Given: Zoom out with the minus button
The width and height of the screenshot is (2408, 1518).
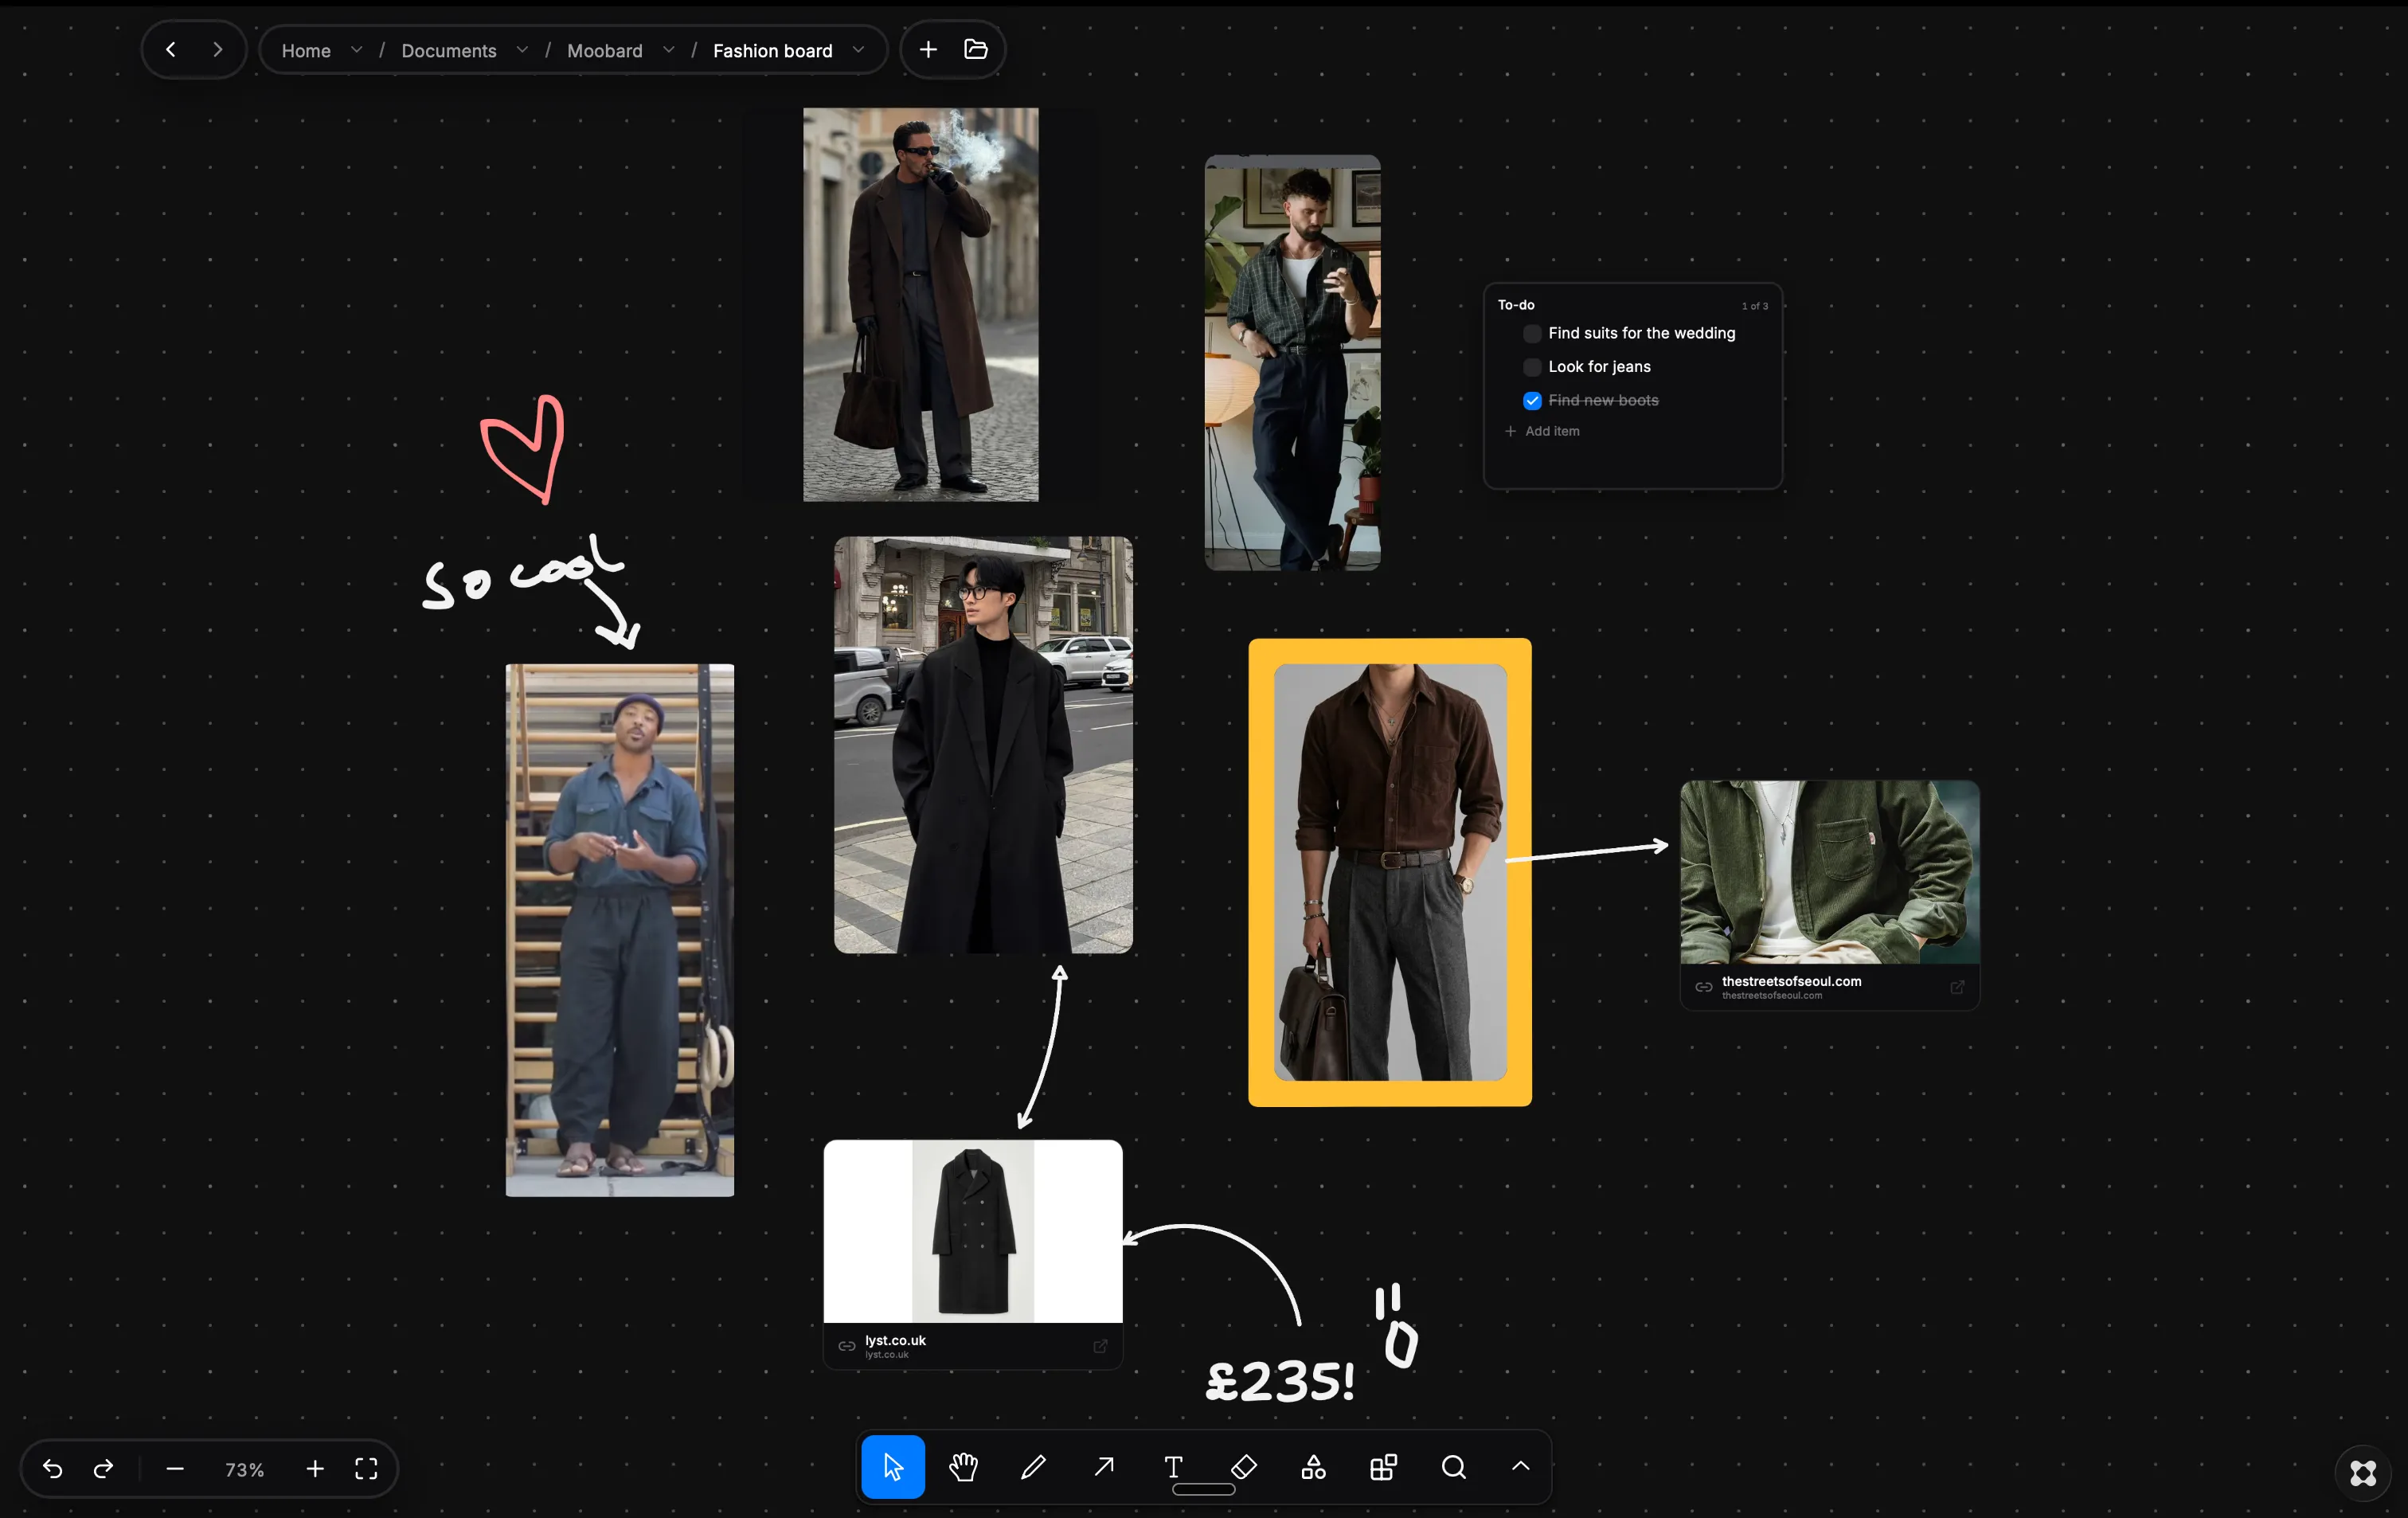Looking at the screenshot, I should click(x=175, y=1468).
